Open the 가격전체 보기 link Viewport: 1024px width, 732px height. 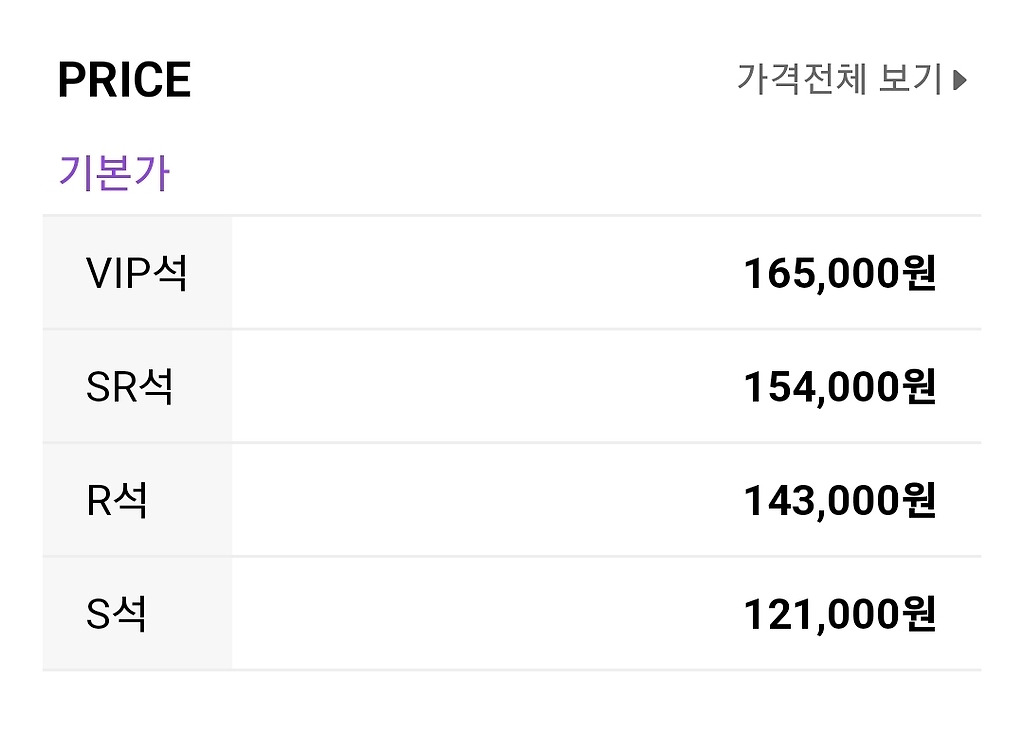click(x=840, y=79)
